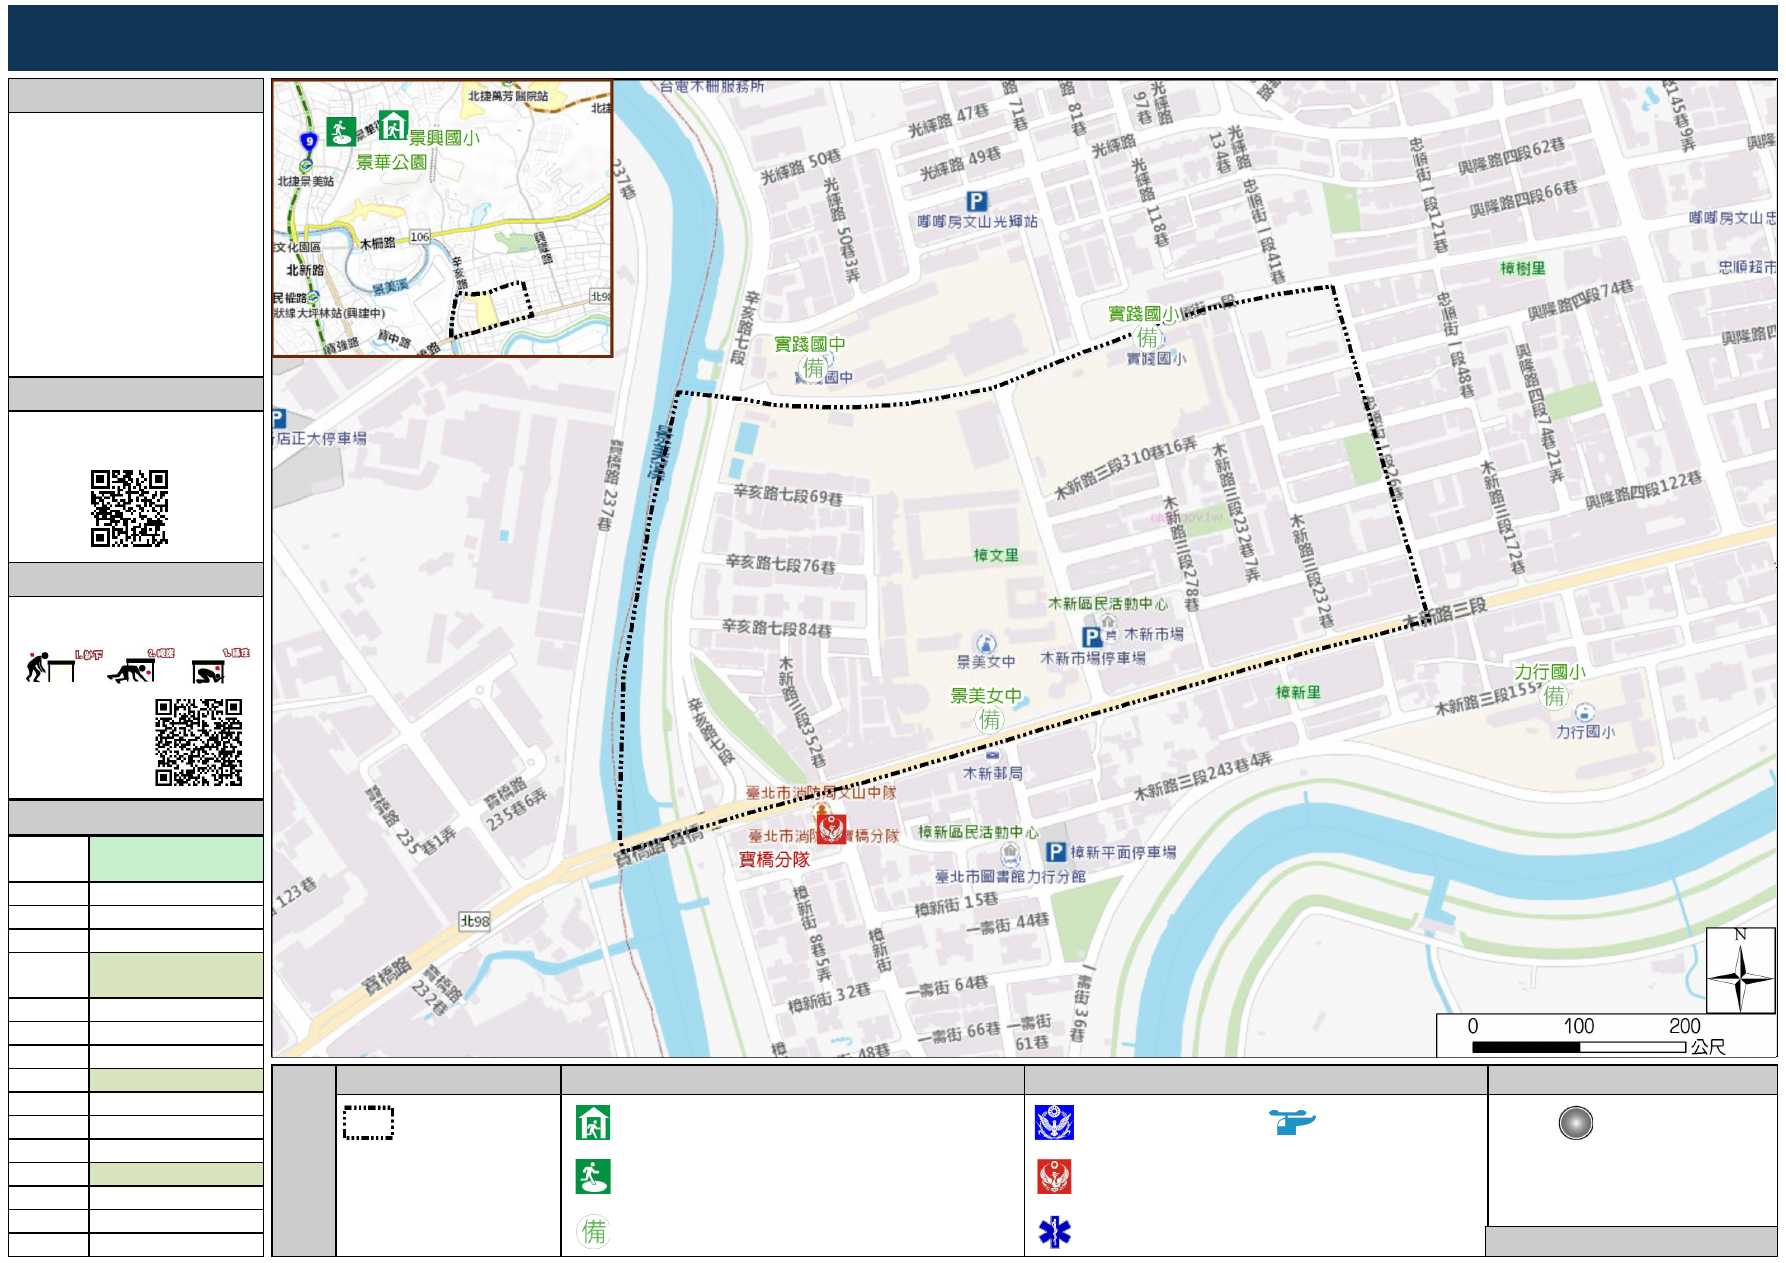Click the 備 marker under green 景美女中 label
Image resolution: width=1786 pixels, height=1263 pixels.
pyautogui.click(x=989, y=719)
